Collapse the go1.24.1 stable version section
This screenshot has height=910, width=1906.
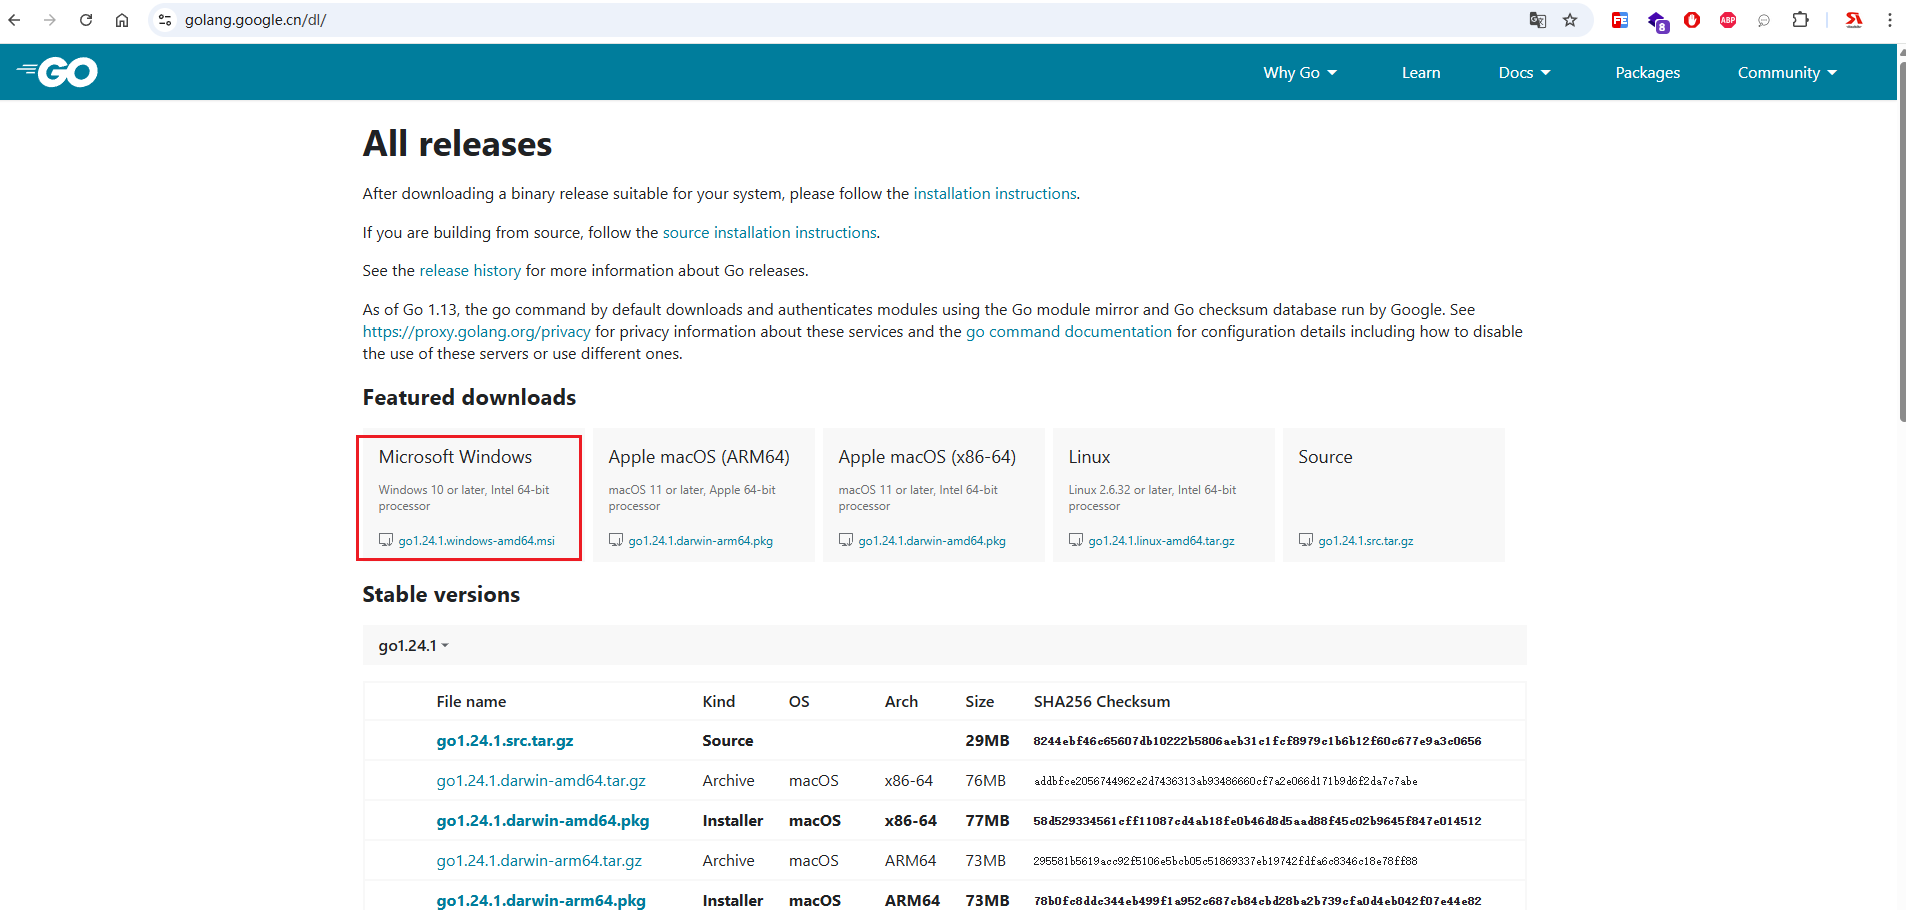414,646
